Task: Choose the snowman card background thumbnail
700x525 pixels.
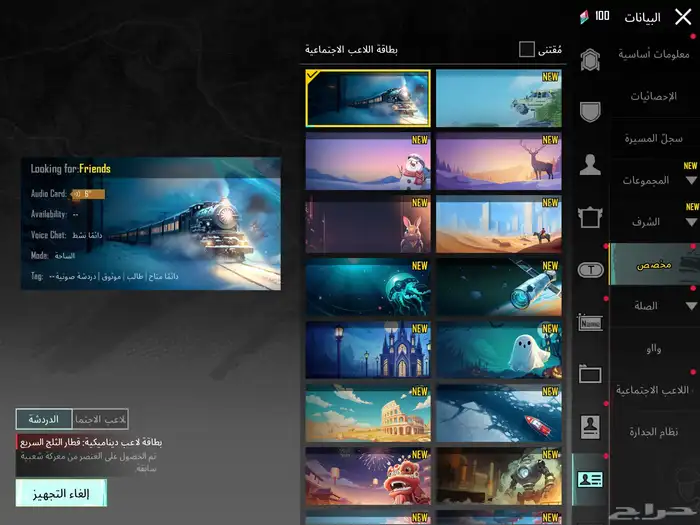Action: point(368,161)
